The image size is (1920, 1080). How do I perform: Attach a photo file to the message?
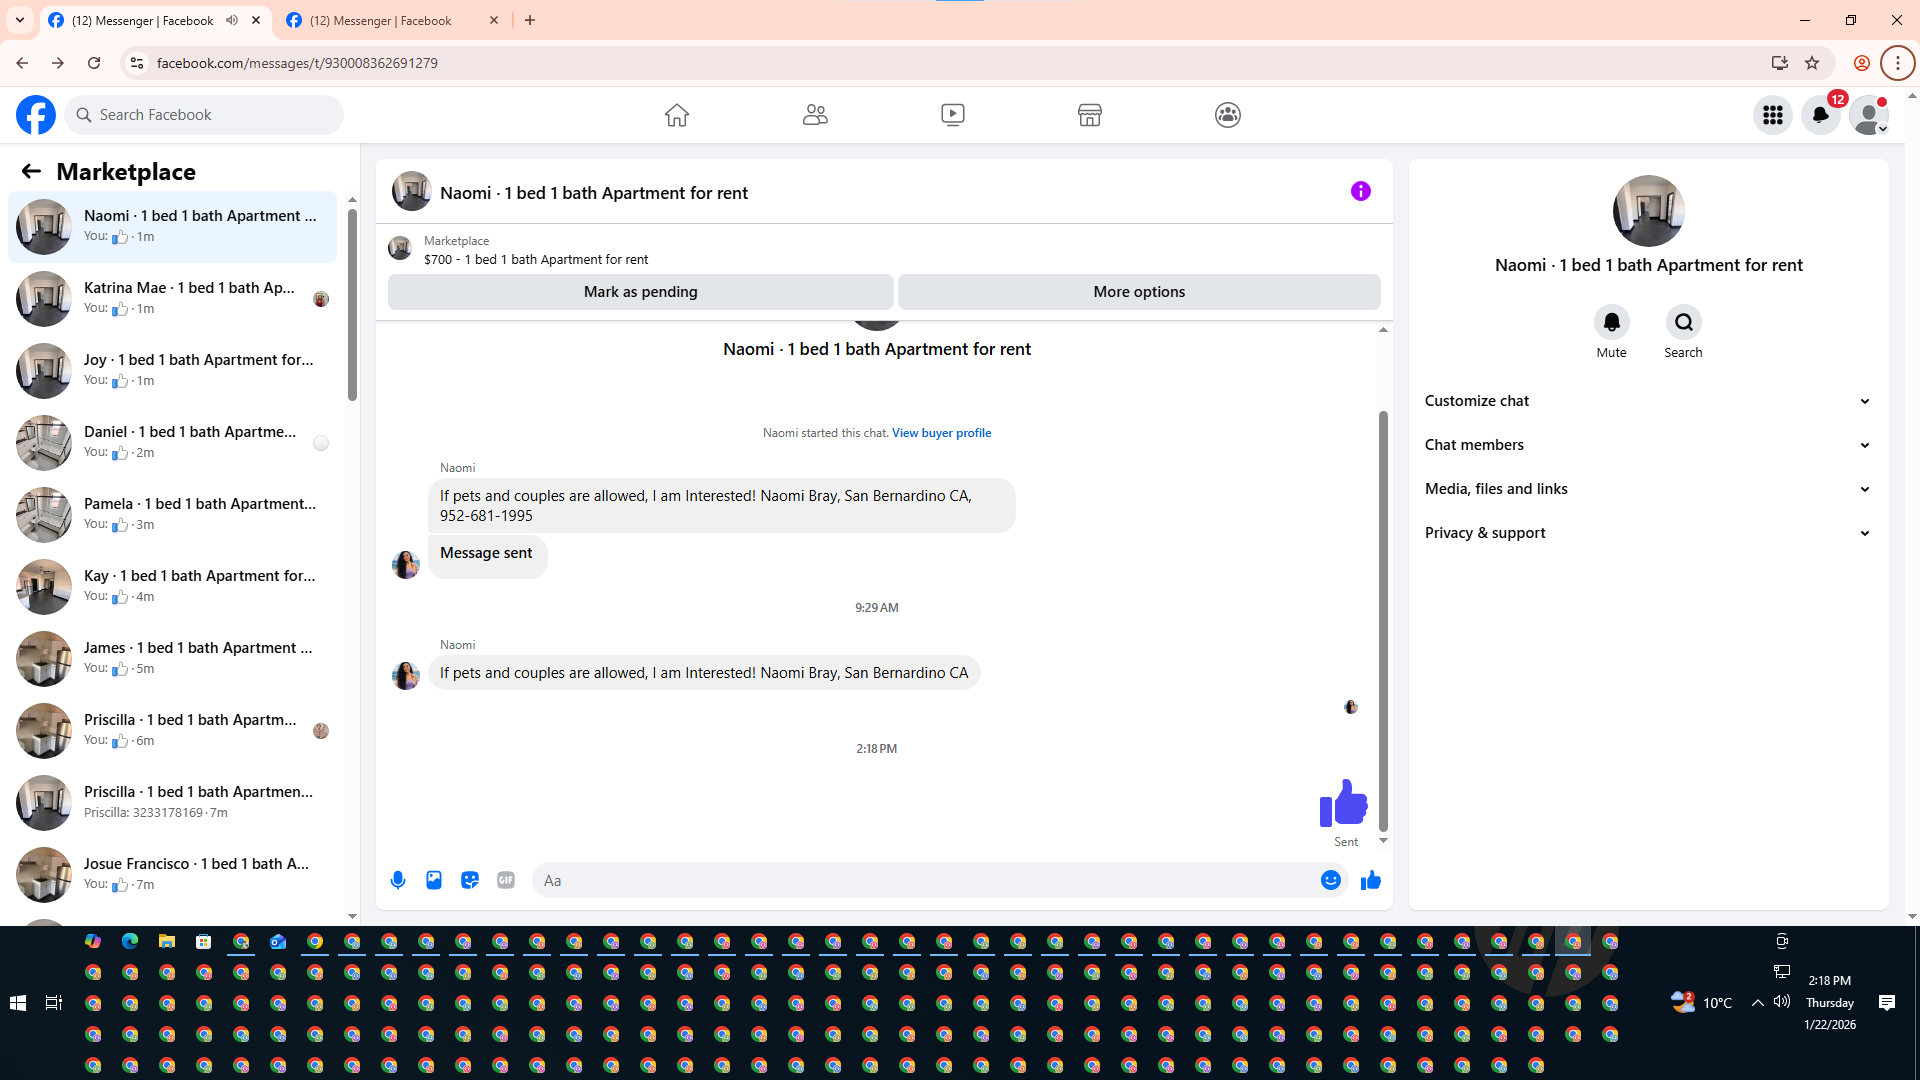coord(434,880)
